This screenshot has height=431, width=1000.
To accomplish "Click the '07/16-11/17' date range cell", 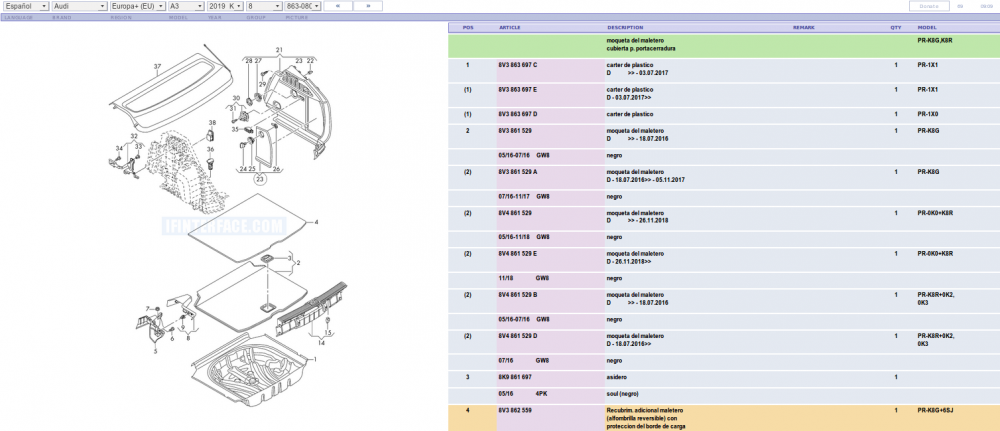I will pyautogui.click(x=514, y=196).
